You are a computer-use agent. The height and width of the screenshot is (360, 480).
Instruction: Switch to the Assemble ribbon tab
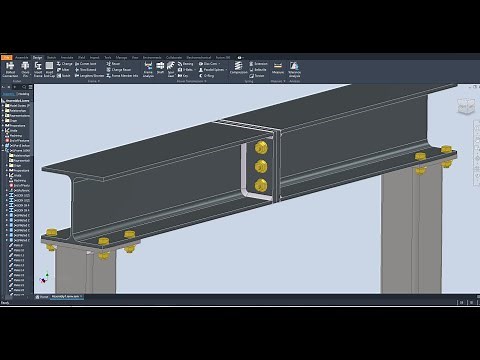pos(22,58)
